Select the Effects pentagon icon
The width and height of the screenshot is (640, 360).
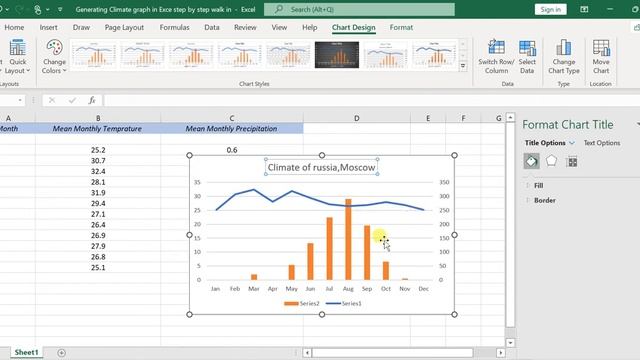(x=551, y=161)
